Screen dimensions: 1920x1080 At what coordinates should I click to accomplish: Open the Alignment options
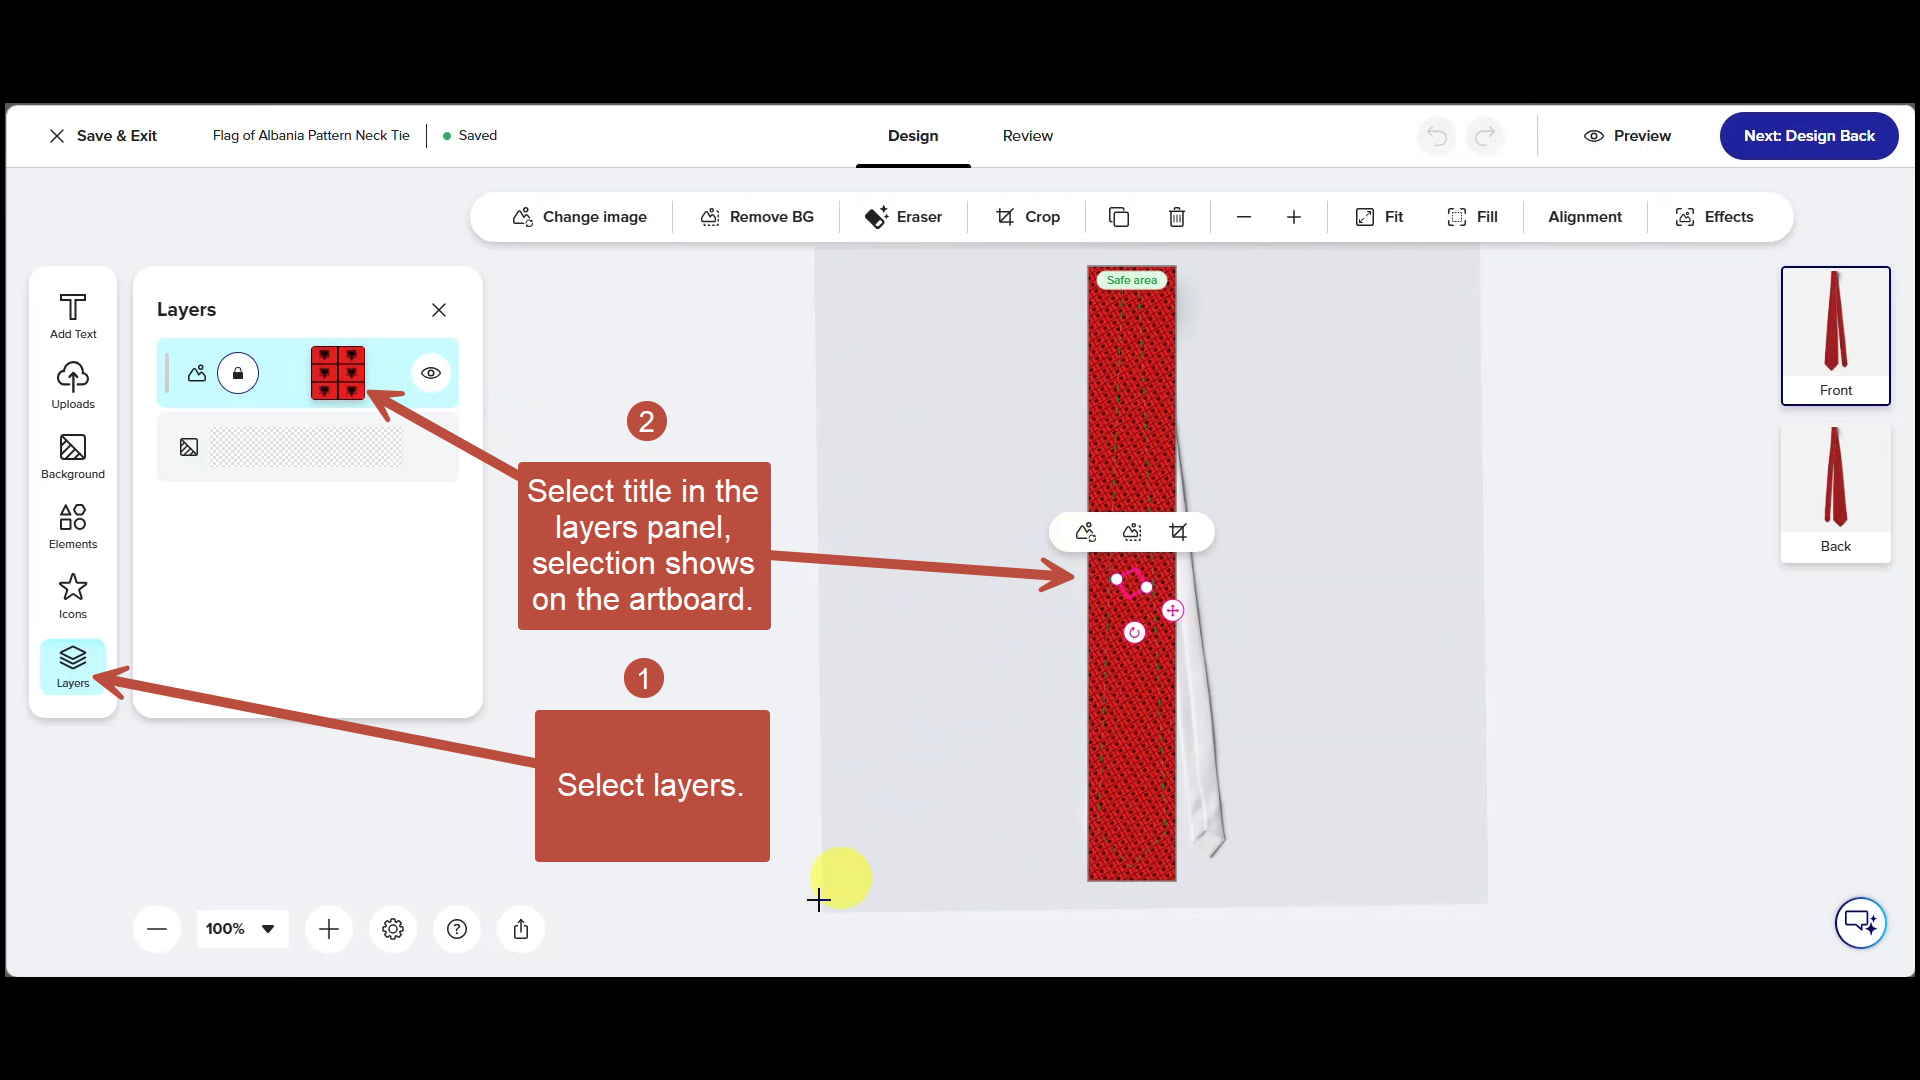click(x=1585, y=217)
